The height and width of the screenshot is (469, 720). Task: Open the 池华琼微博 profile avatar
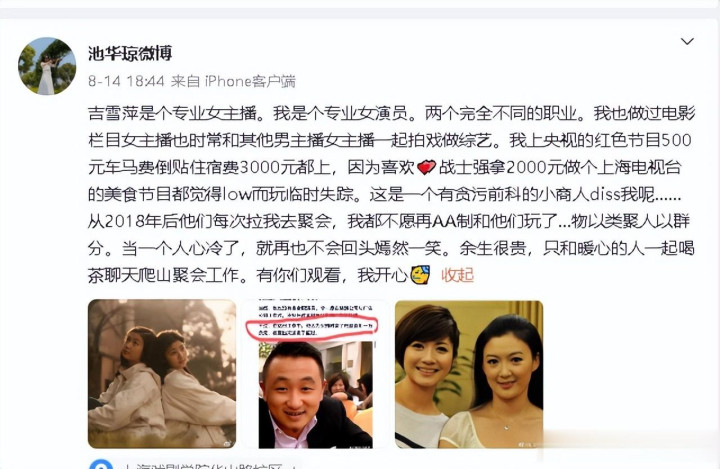[47, 66]
